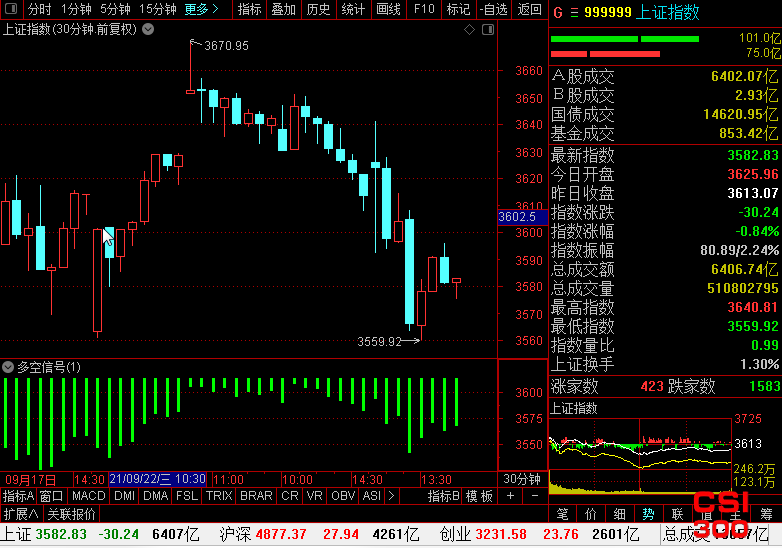The width and height of the screenshot is (782, 548).
Task: Click the diamond marker icon above chart
Action: [x=469, y=29]
